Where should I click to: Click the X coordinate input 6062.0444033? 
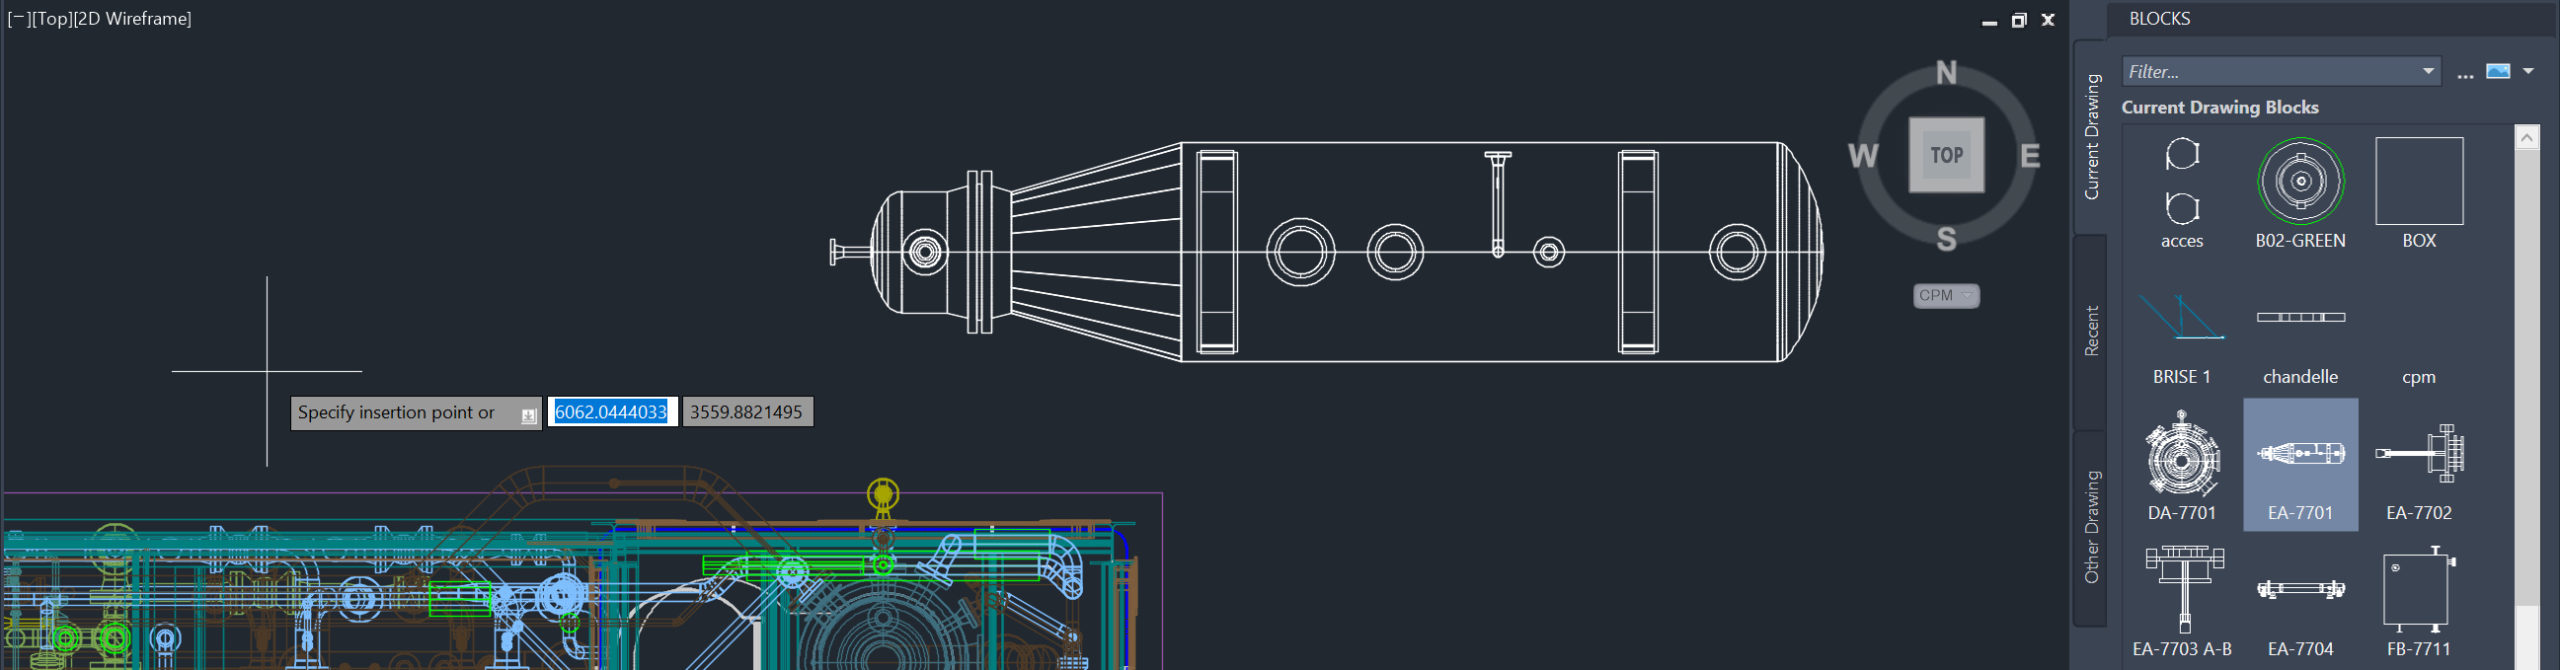611,412
